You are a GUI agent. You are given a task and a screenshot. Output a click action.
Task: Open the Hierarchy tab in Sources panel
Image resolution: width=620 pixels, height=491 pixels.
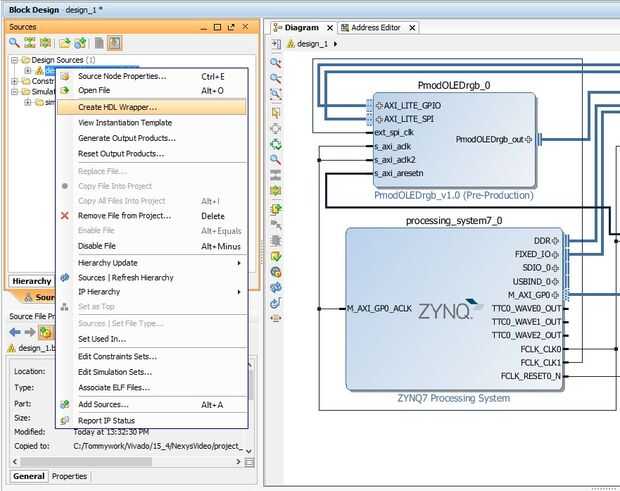tap(32, 281)
